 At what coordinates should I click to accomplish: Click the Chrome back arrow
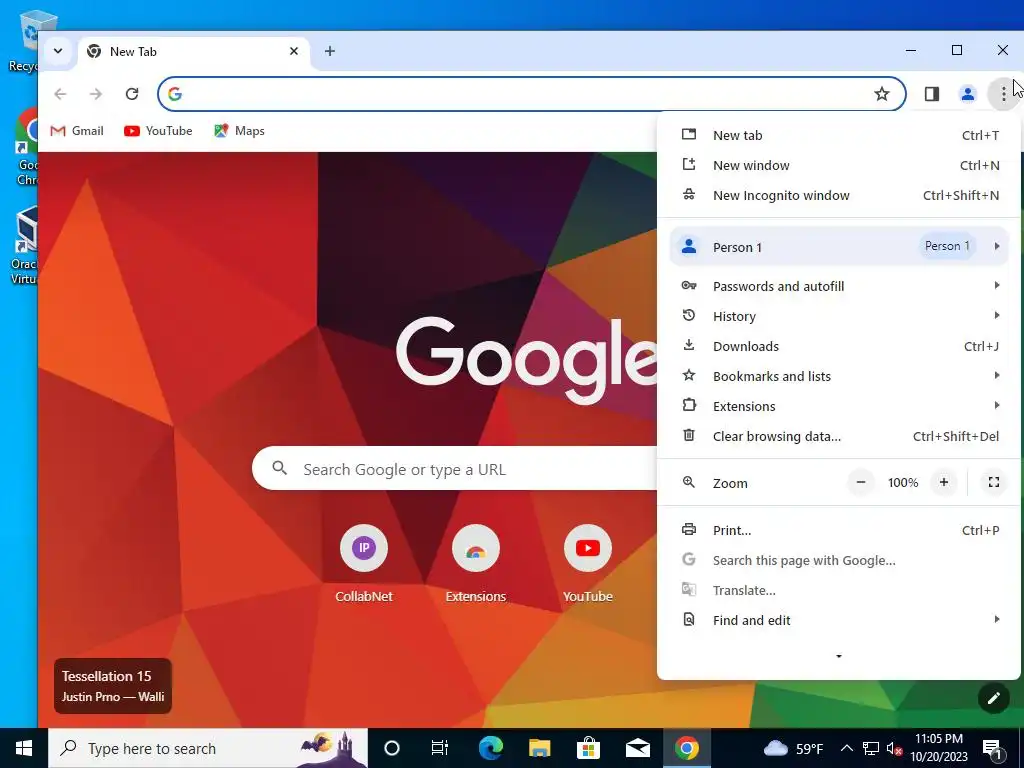[60, 94]
